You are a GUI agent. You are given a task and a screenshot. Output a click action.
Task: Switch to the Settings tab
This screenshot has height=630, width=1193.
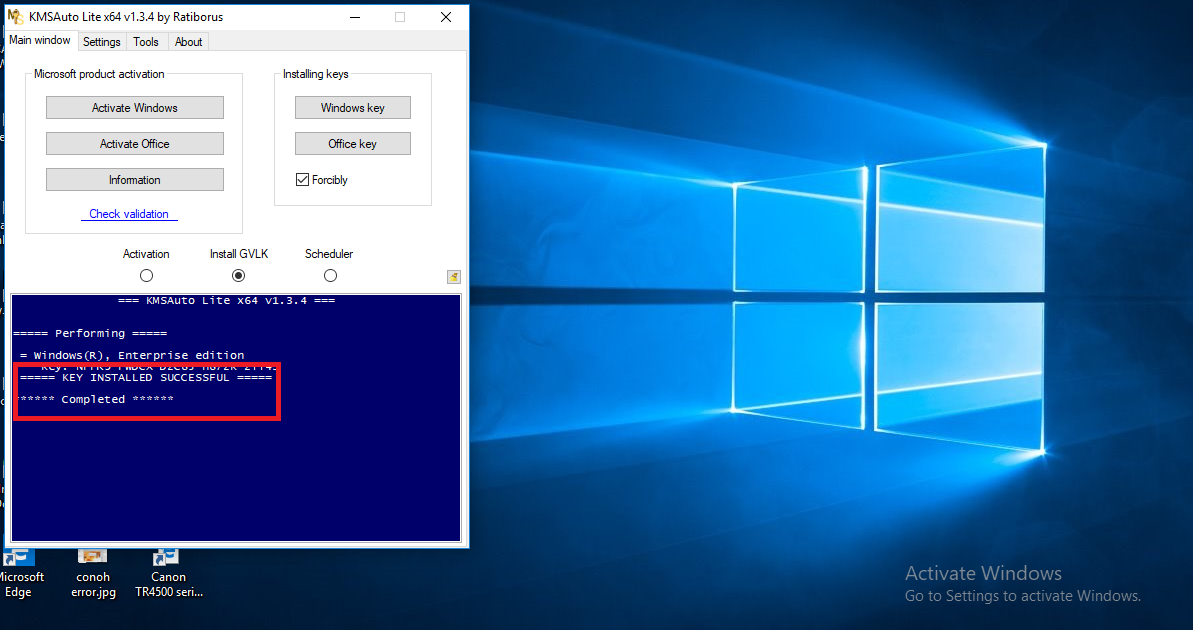coord(101,42)
